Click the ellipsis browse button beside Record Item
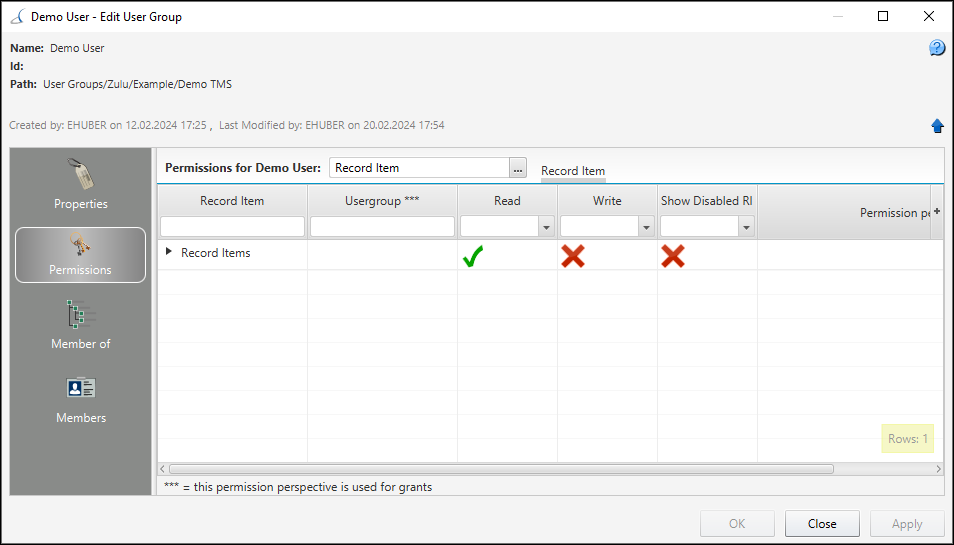The image size is (954, 545). pos(518,168)
